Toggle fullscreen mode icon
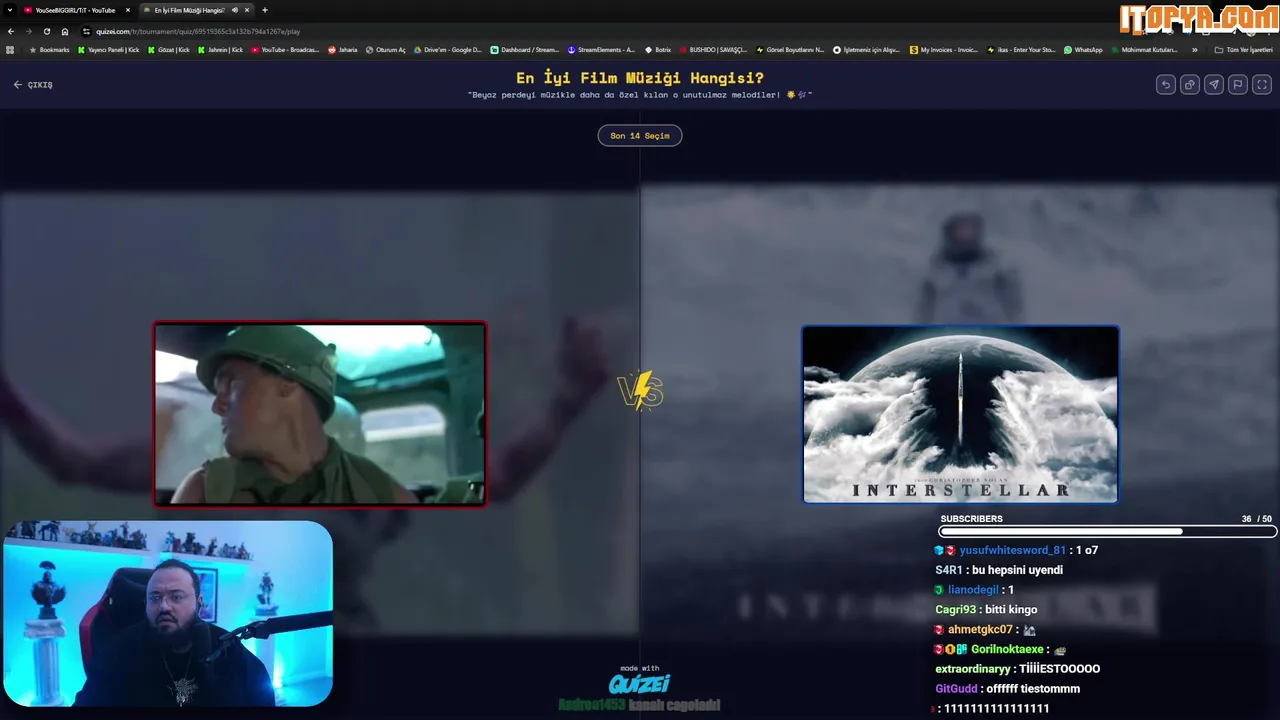The image size is (1280, 720). [1262, 85]
